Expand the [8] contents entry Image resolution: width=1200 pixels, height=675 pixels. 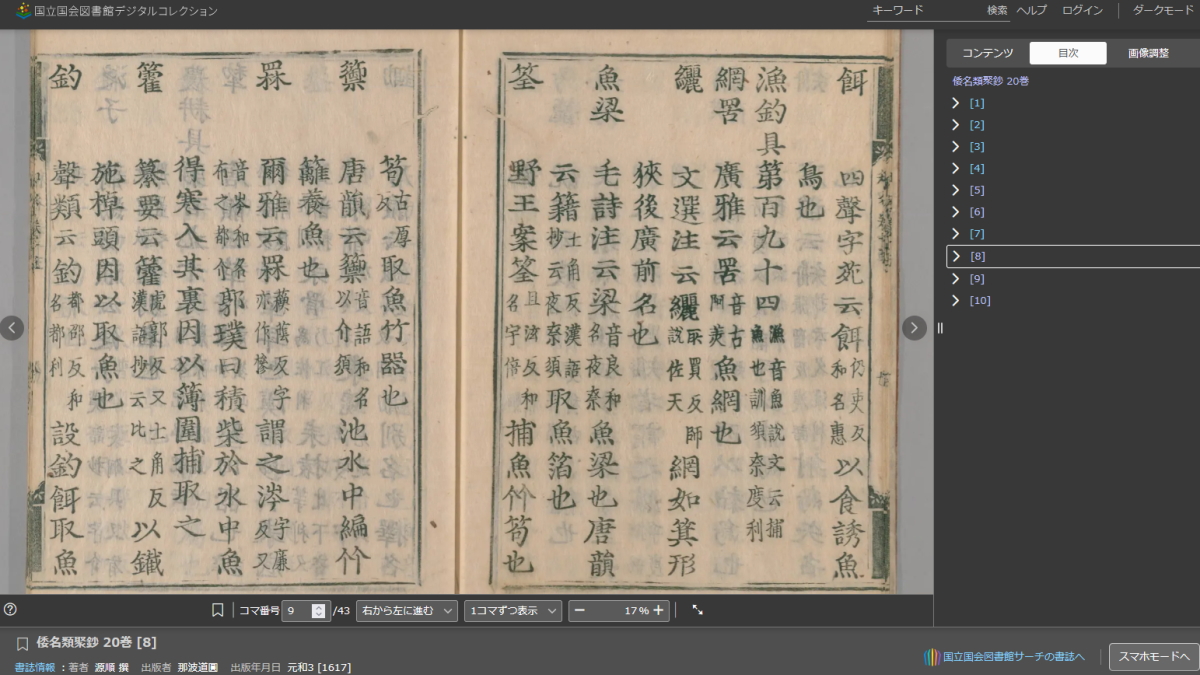tap(956, 256)
